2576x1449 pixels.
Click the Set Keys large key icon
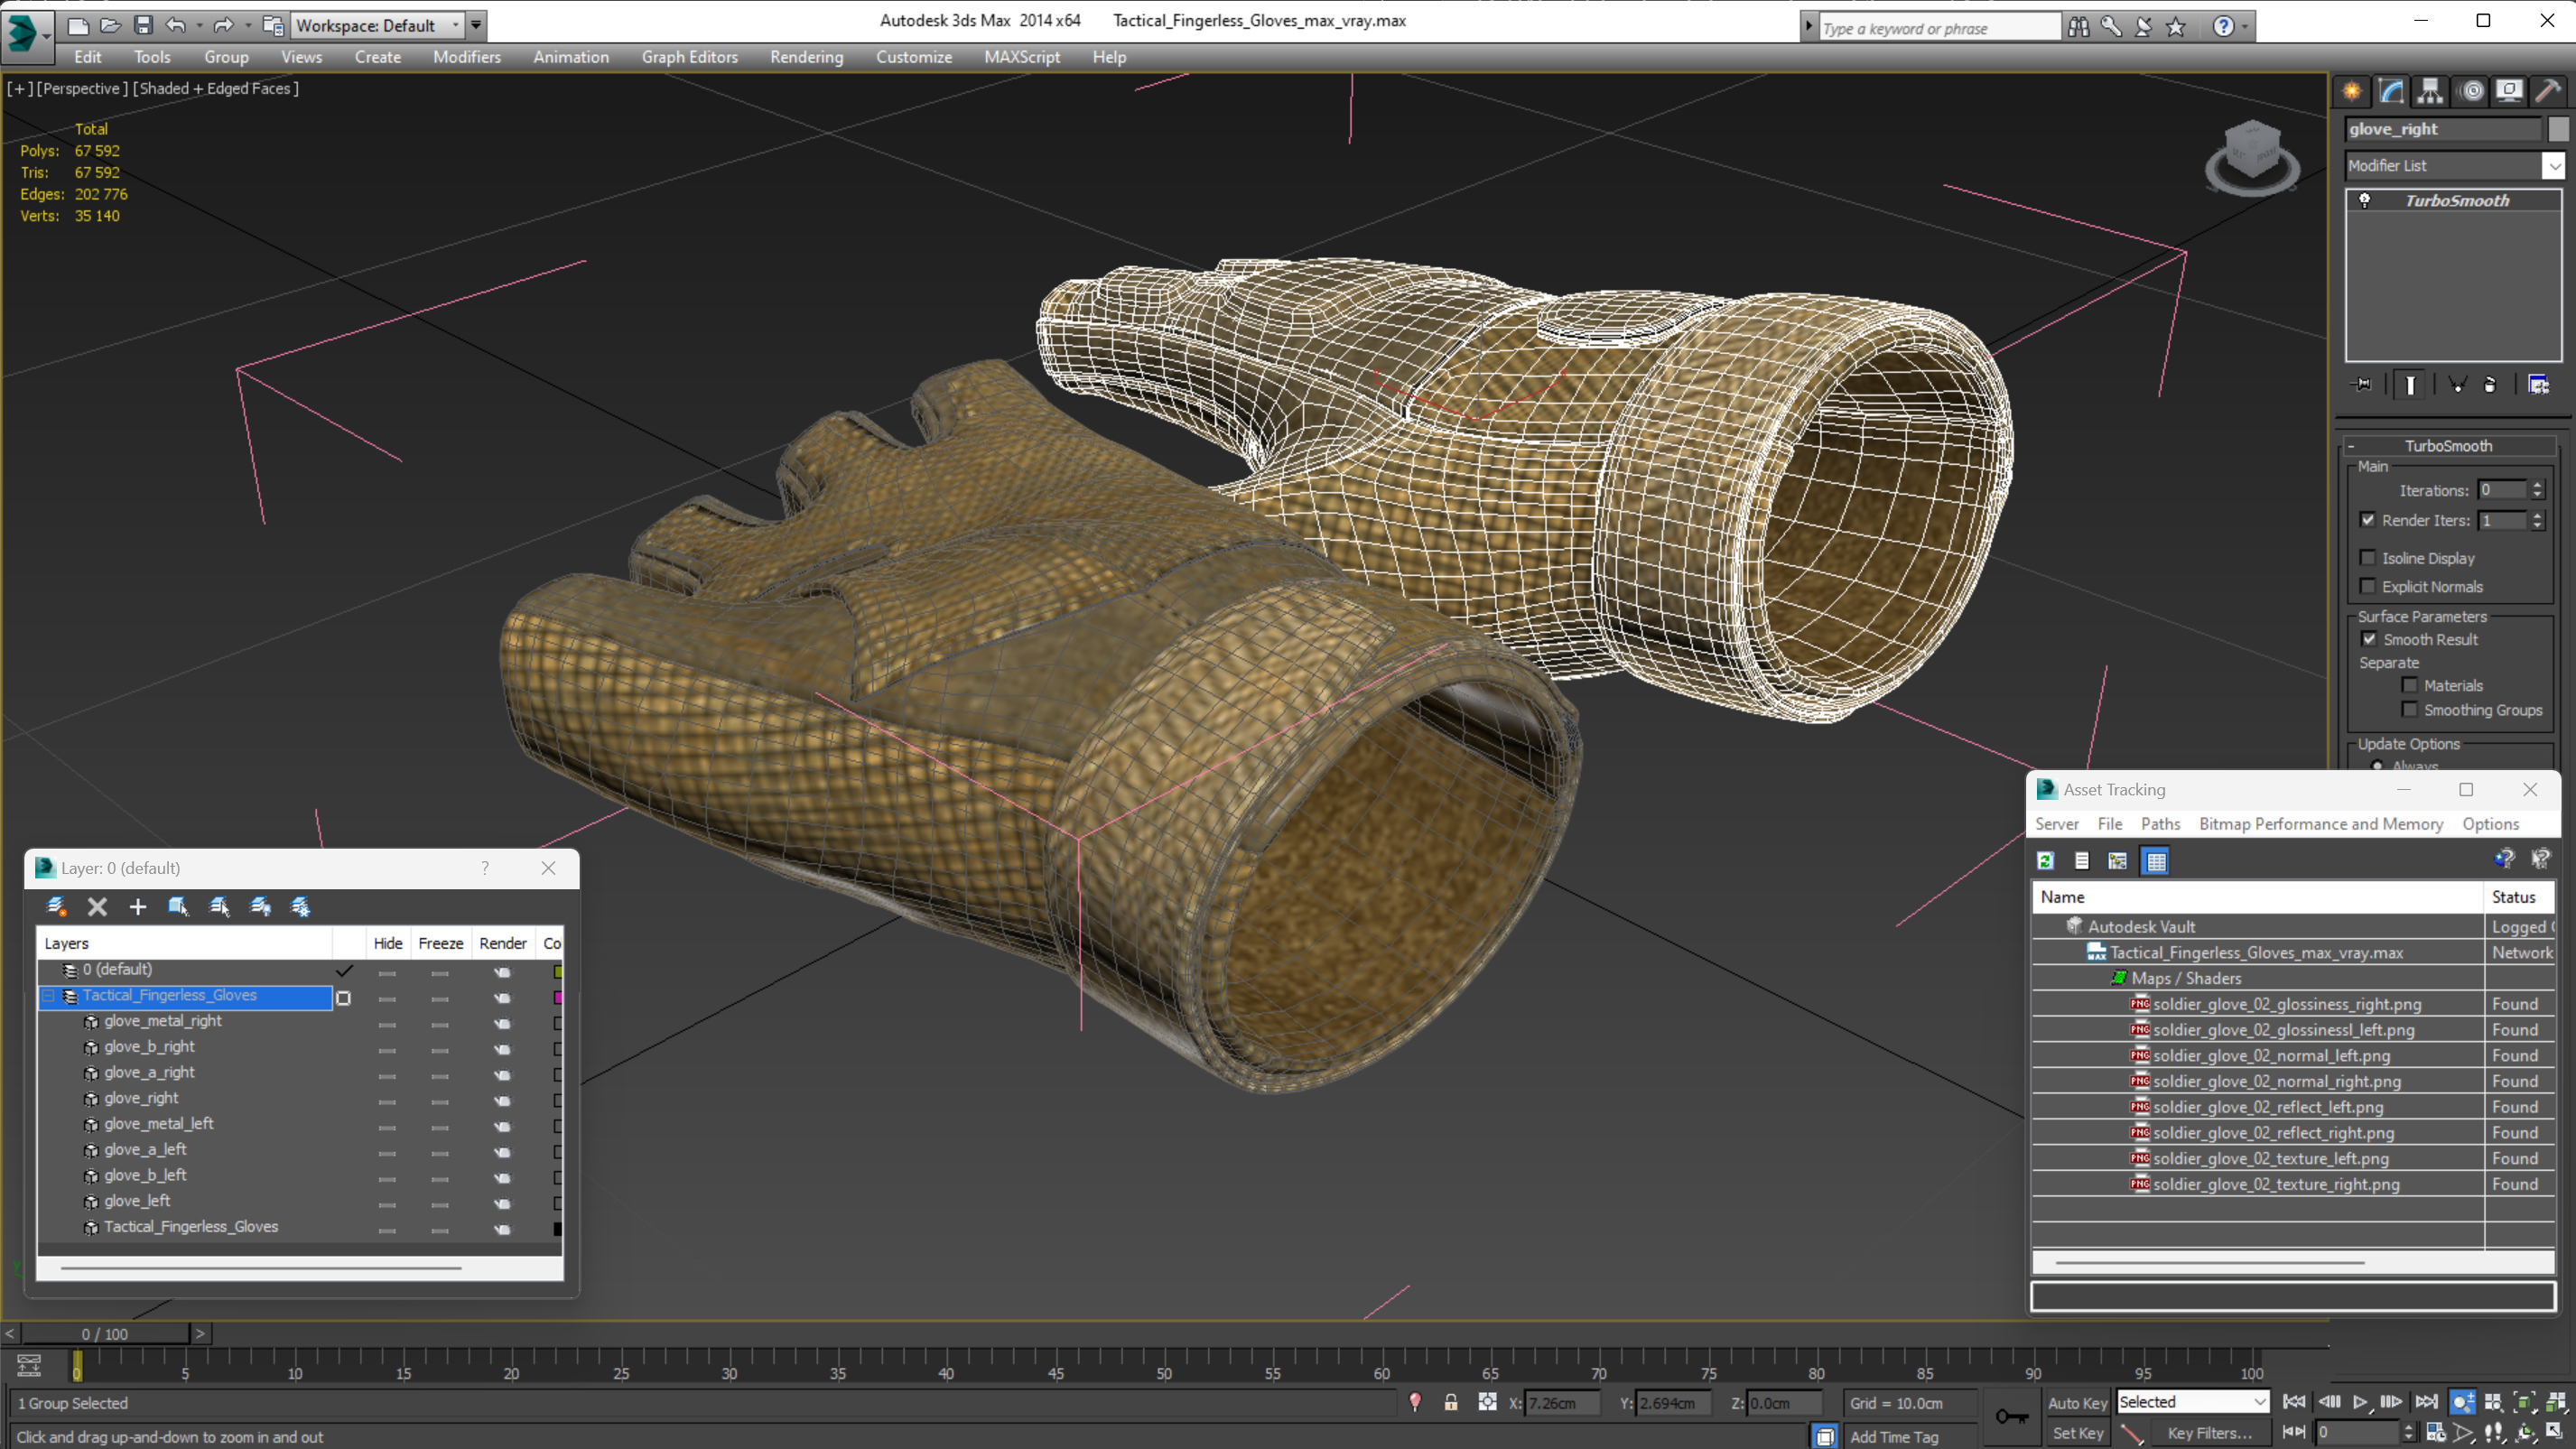click(2011, 1416)
